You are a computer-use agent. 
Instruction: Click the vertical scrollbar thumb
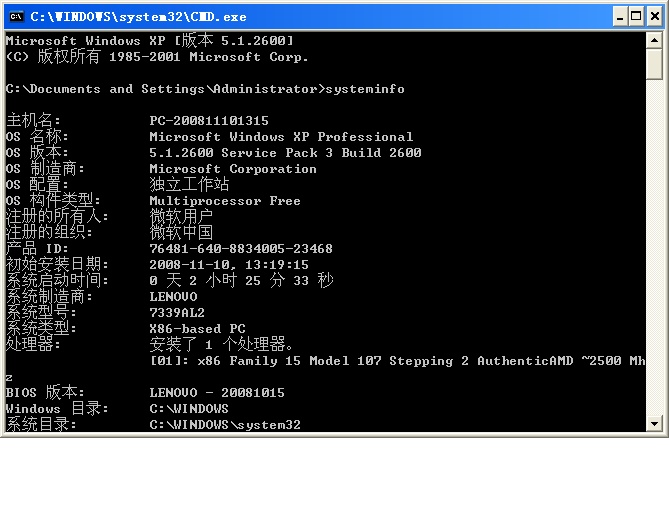(654, 63)
